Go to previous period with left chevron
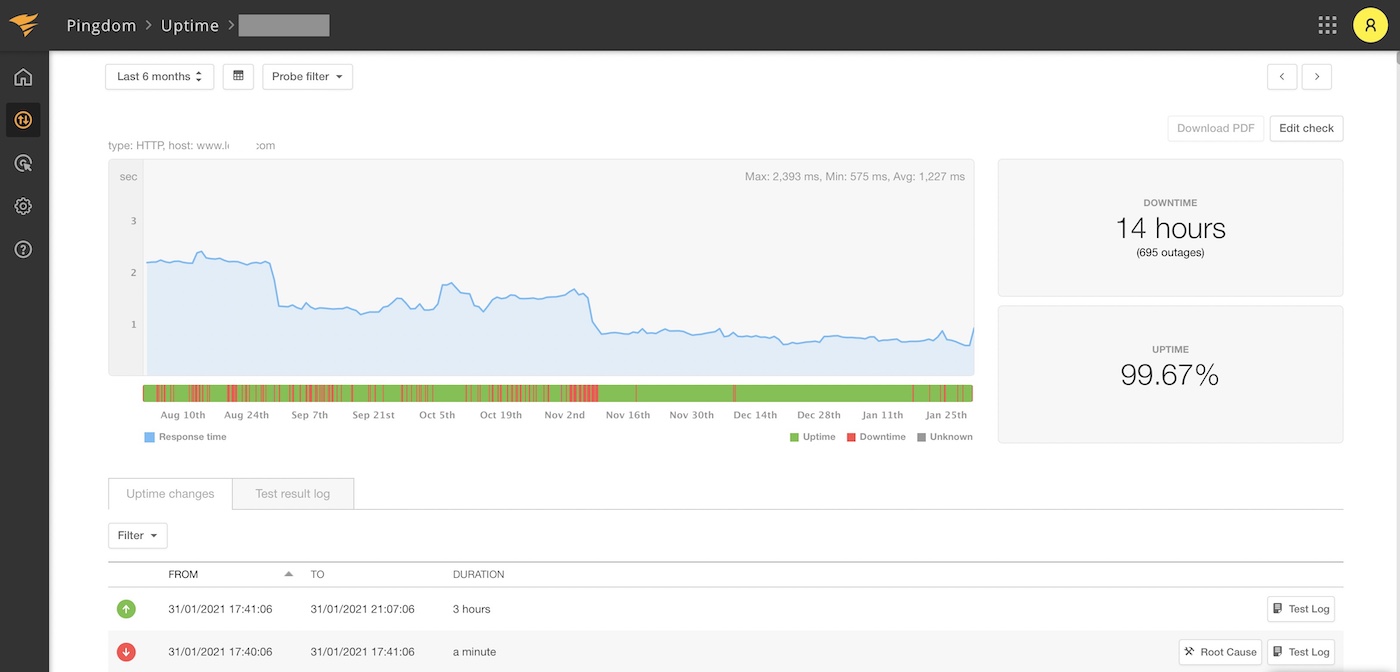The height and width of the screenshot is (672, 1400). [1282, 77]
